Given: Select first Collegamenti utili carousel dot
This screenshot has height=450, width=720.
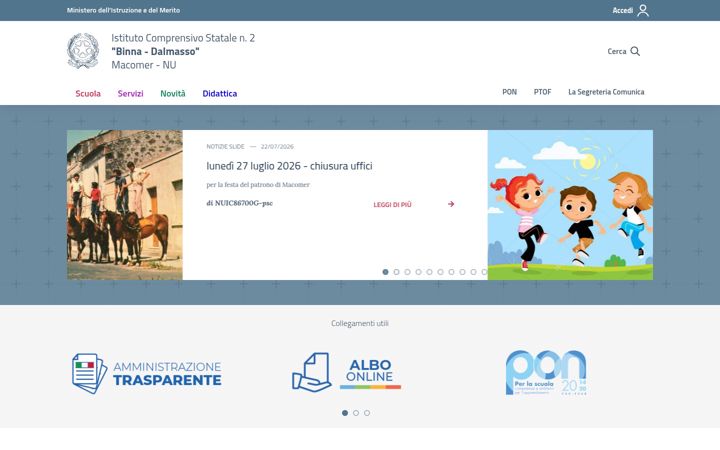Looking at the screenshot, I should click(x=345, y=413).
